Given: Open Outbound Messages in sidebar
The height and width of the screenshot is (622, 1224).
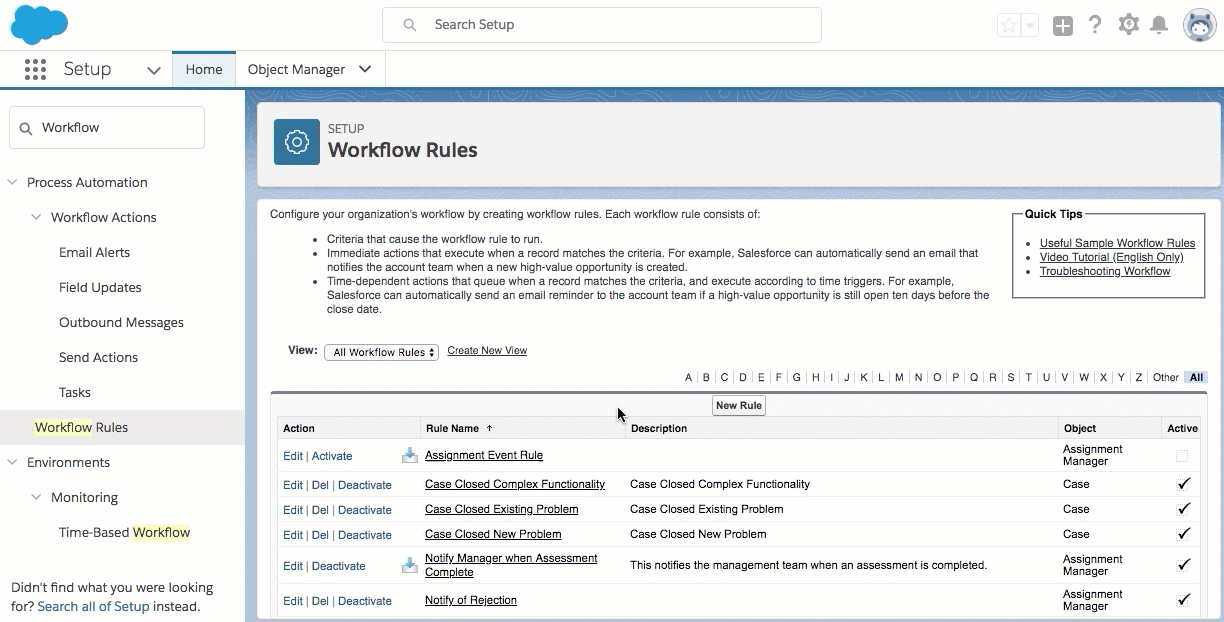Looking at the screenshot, I should coord(121,322).
